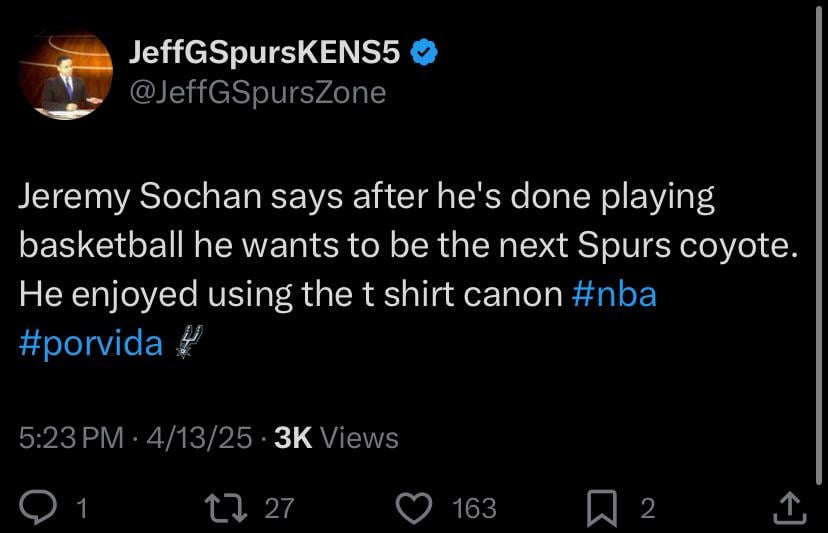Click the retweet count 27
This screenshot has height=533, width=828.
279,508
